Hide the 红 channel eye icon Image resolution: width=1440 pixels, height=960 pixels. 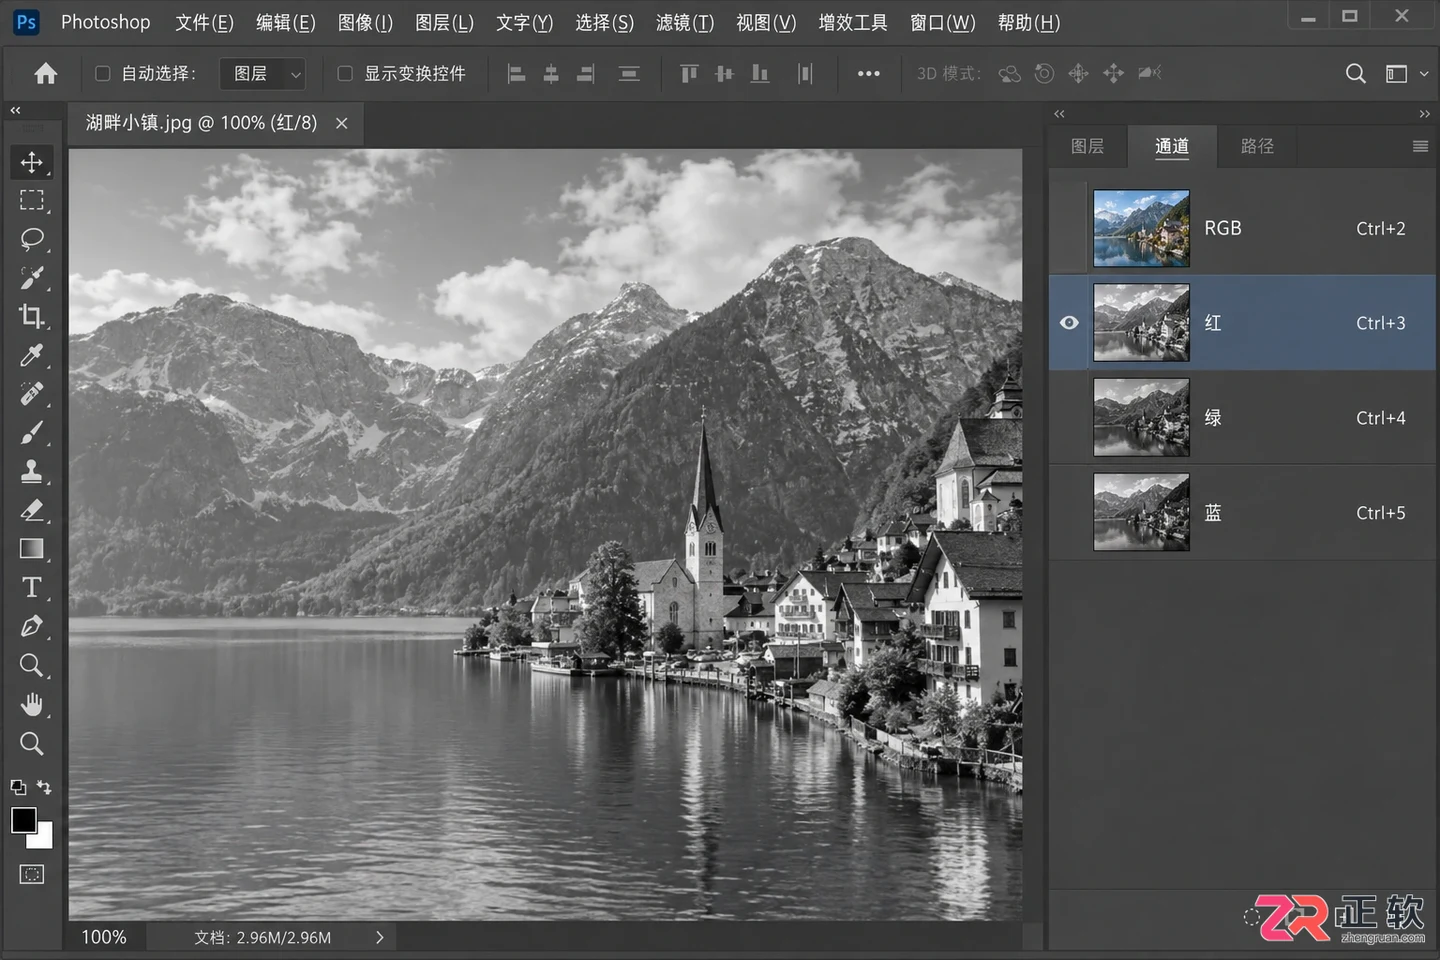point(1069,323)
